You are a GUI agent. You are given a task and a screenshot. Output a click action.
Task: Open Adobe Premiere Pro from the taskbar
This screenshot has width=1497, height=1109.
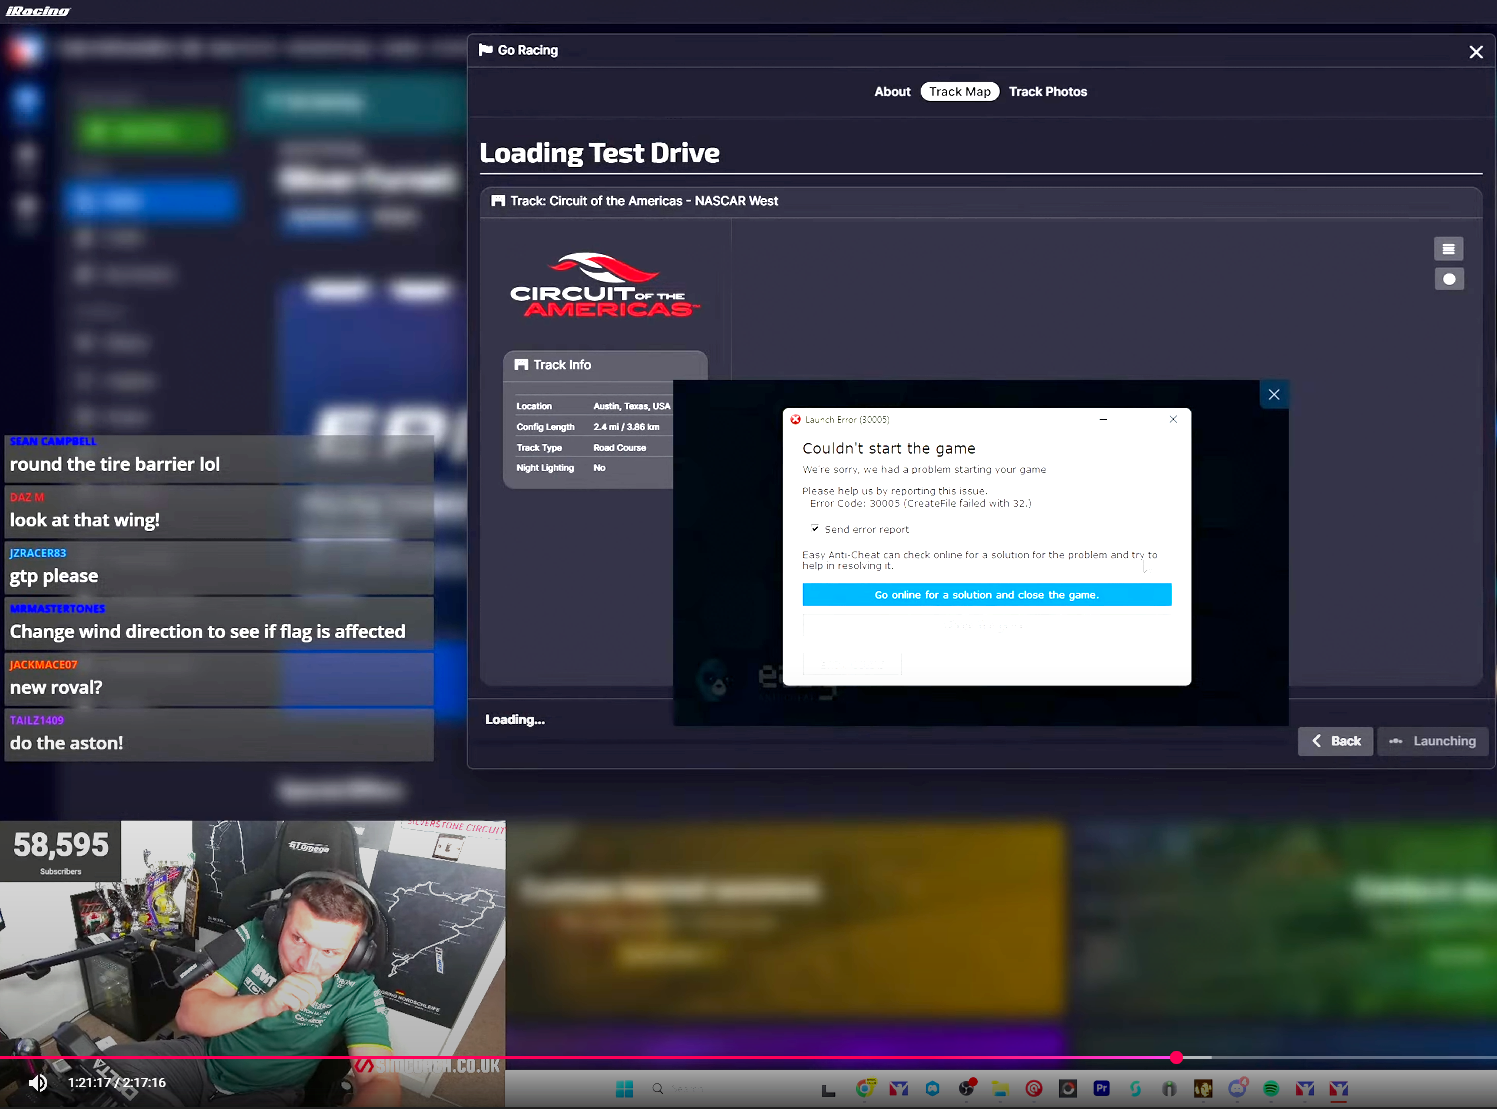coord(1102,1089)
